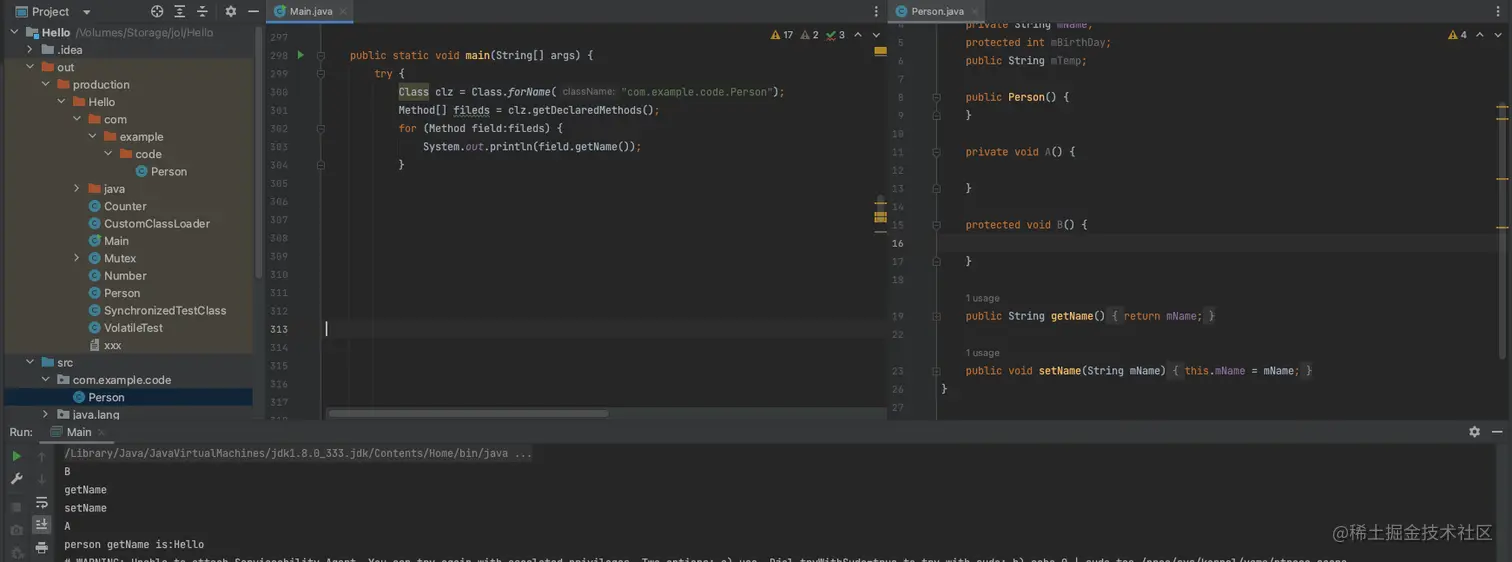This screenshot has height=562, width=1512.
Task: Select Main class in project tree
Action: pyautogui.click(x=108, y=241)
